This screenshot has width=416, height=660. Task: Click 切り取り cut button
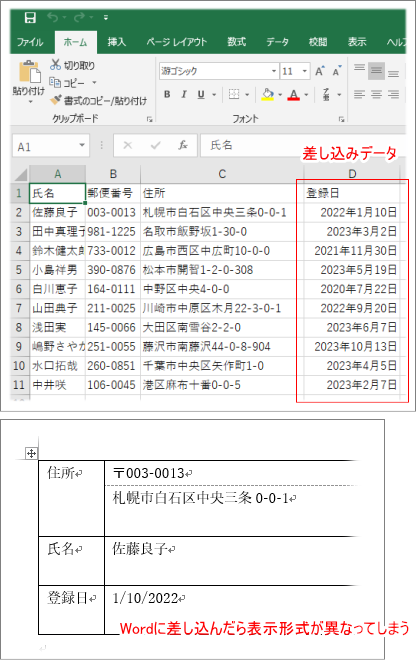click(72, 65)
